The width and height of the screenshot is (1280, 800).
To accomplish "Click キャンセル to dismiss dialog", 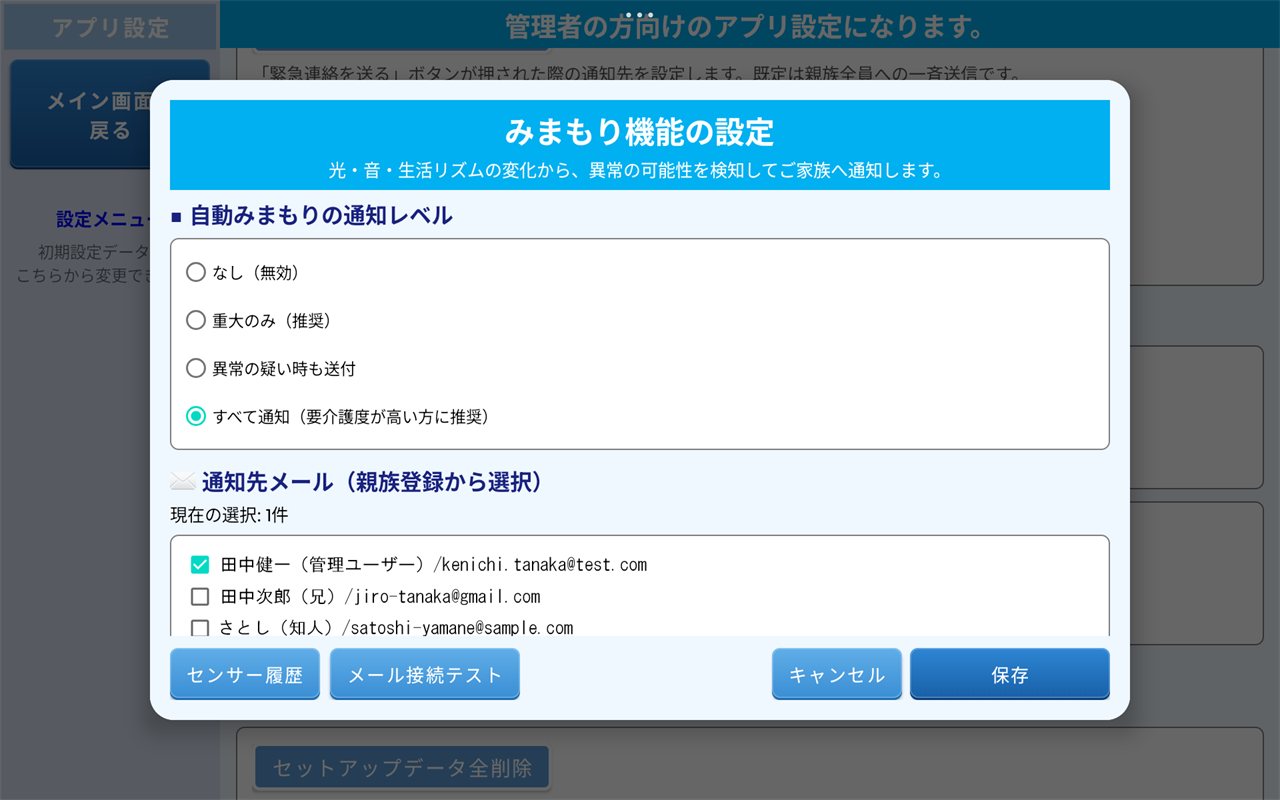I will point(837,674).
